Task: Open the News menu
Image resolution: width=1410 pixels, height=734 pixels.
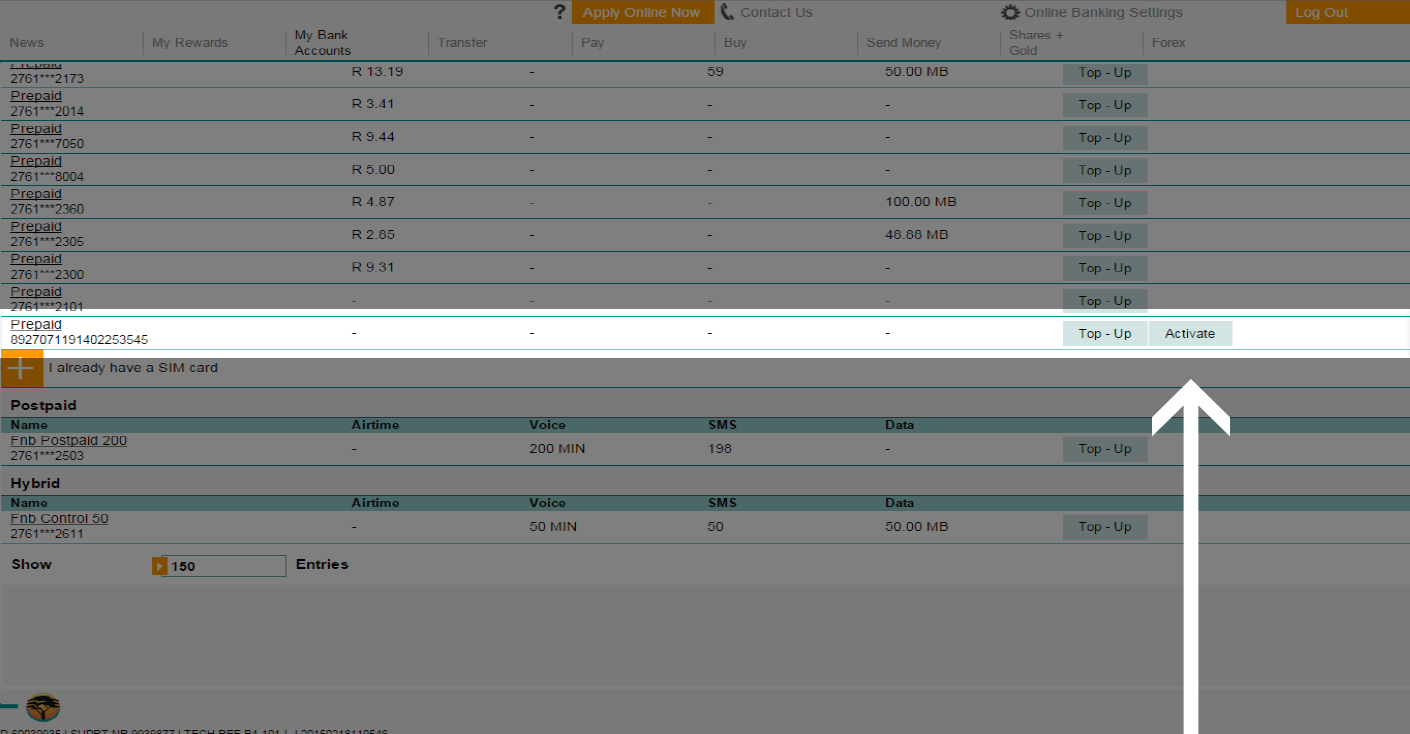Action: pyautogui.click(x=27, y=43)
